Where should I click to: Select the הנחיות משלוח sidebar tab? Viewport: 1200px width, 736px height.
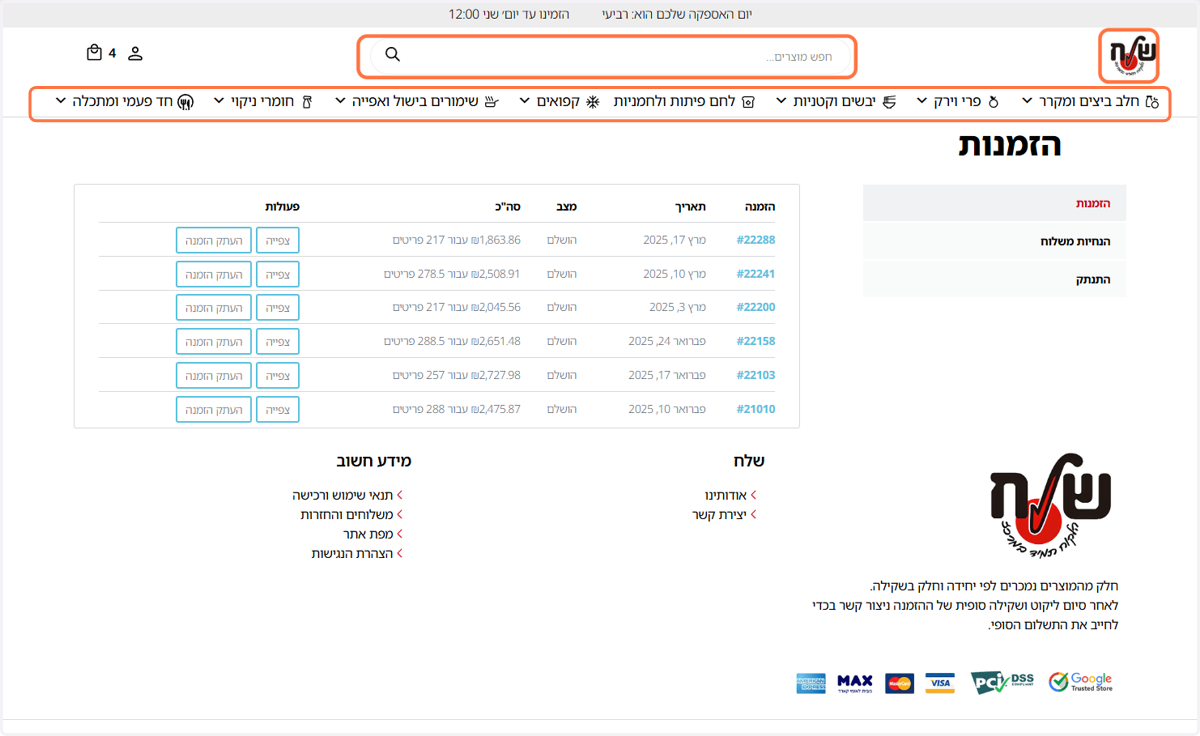coord(994,241)
